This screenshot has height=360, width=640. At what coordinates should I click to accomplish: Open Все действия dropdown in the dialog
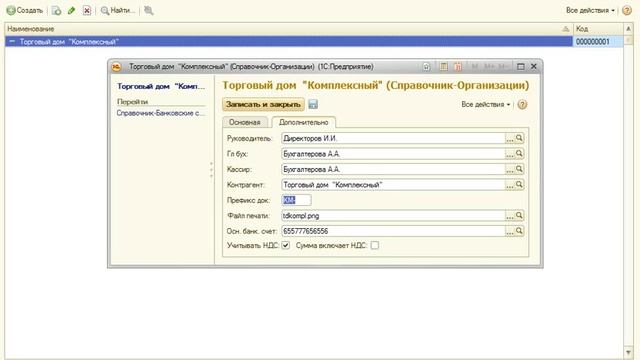click(x=486, y=104)
